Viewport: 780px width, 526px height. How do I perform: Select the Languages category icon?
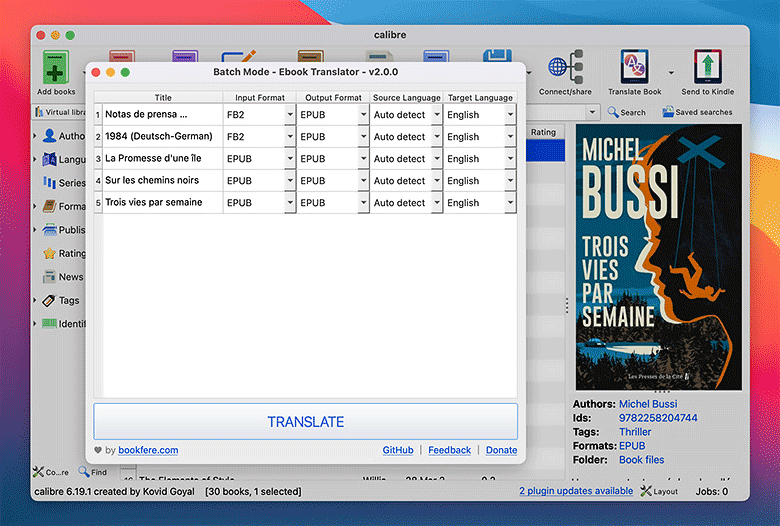coord(49,159)
